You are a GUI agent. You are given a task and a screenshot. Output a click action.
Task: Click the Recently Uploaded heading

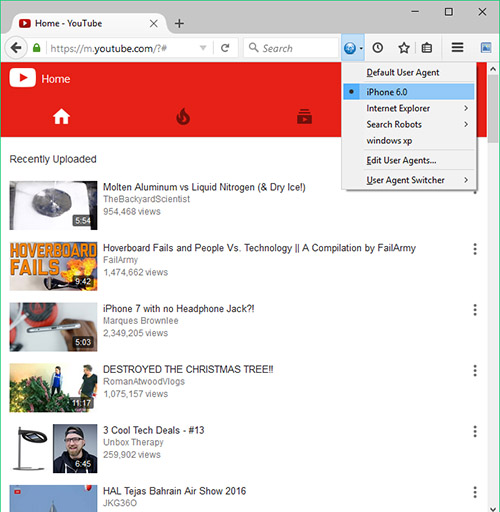tap(53, 159)
